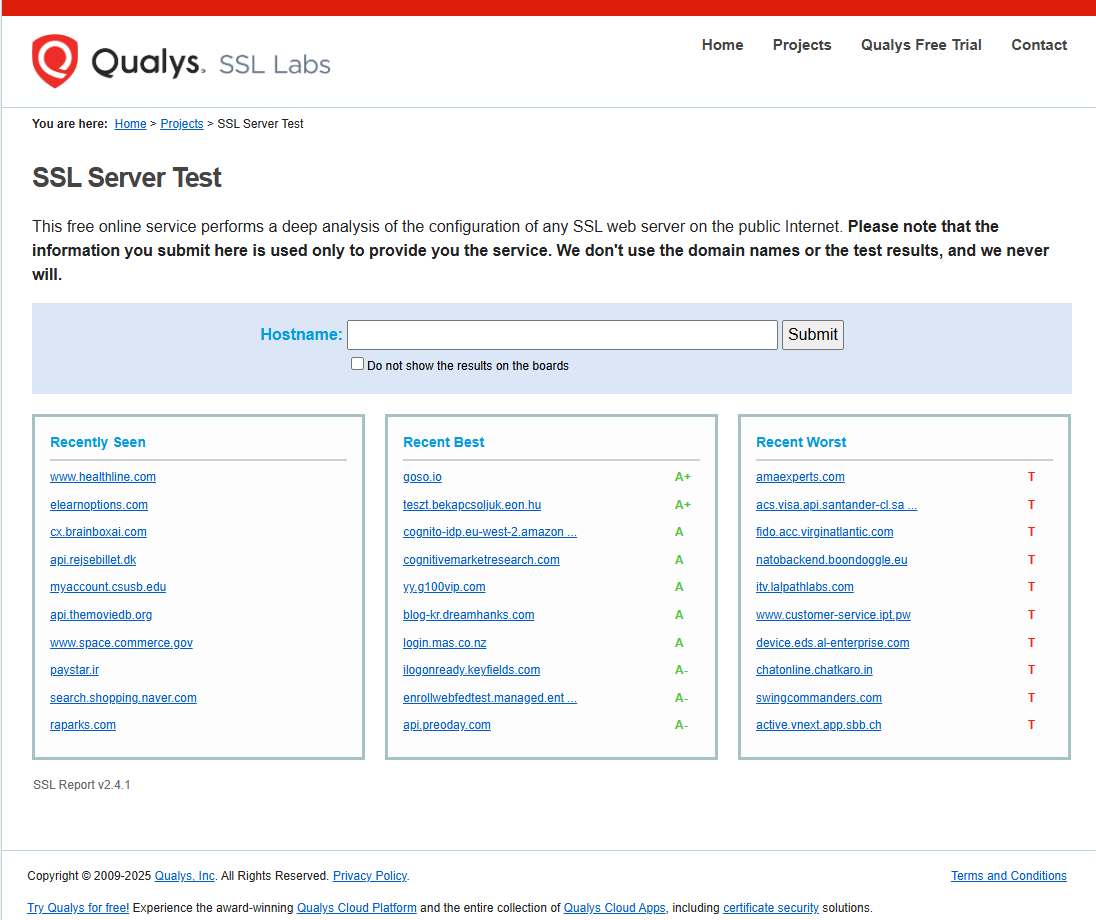
Task: Follow the Qualys, Inc footer link
Action: pos(185,876)
